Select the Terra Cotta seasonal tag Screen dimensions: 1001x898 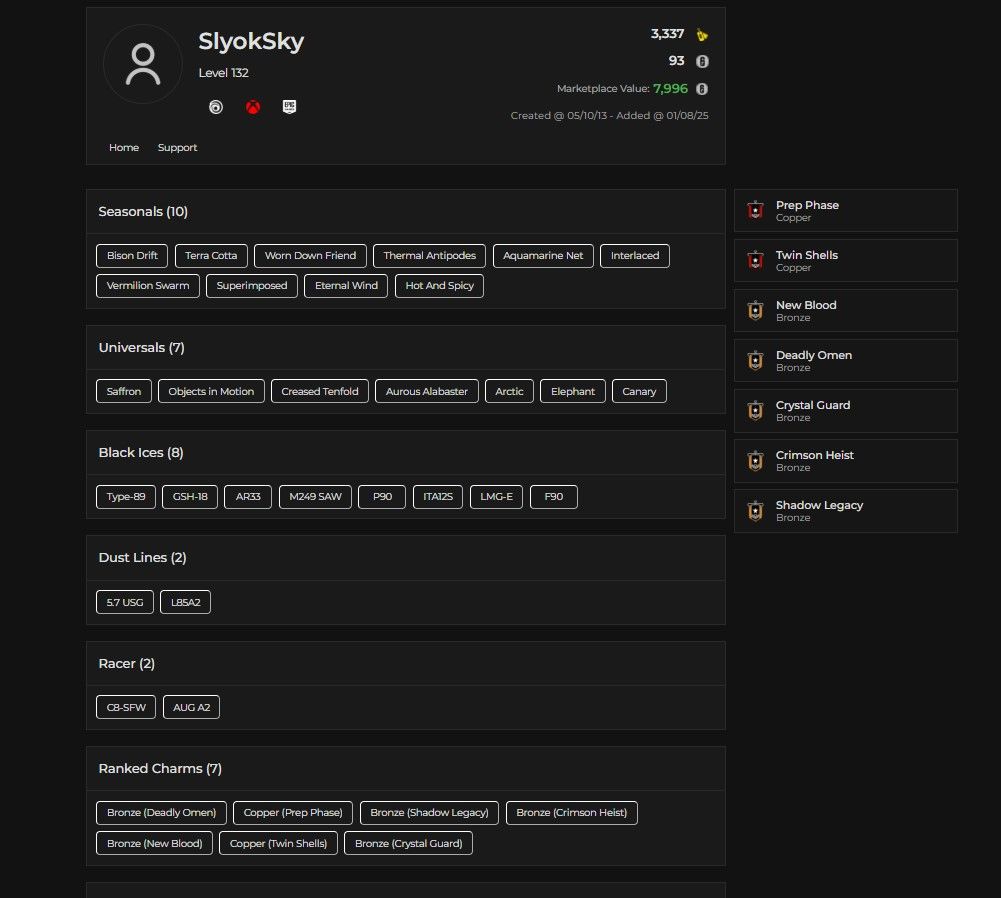tap(211, 255)
